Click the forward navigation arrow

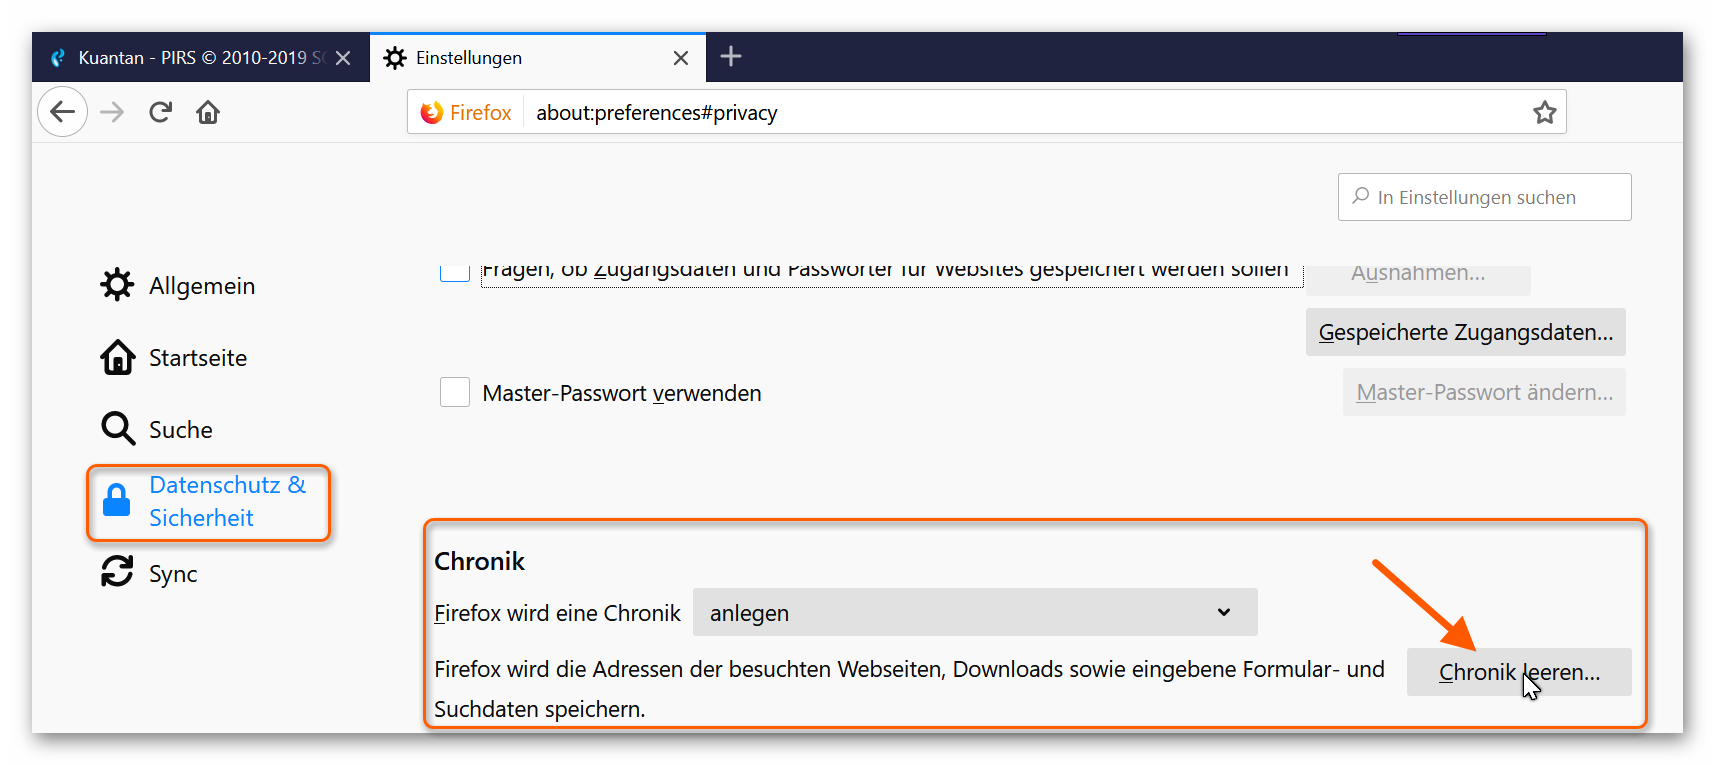tap(112, 112)
